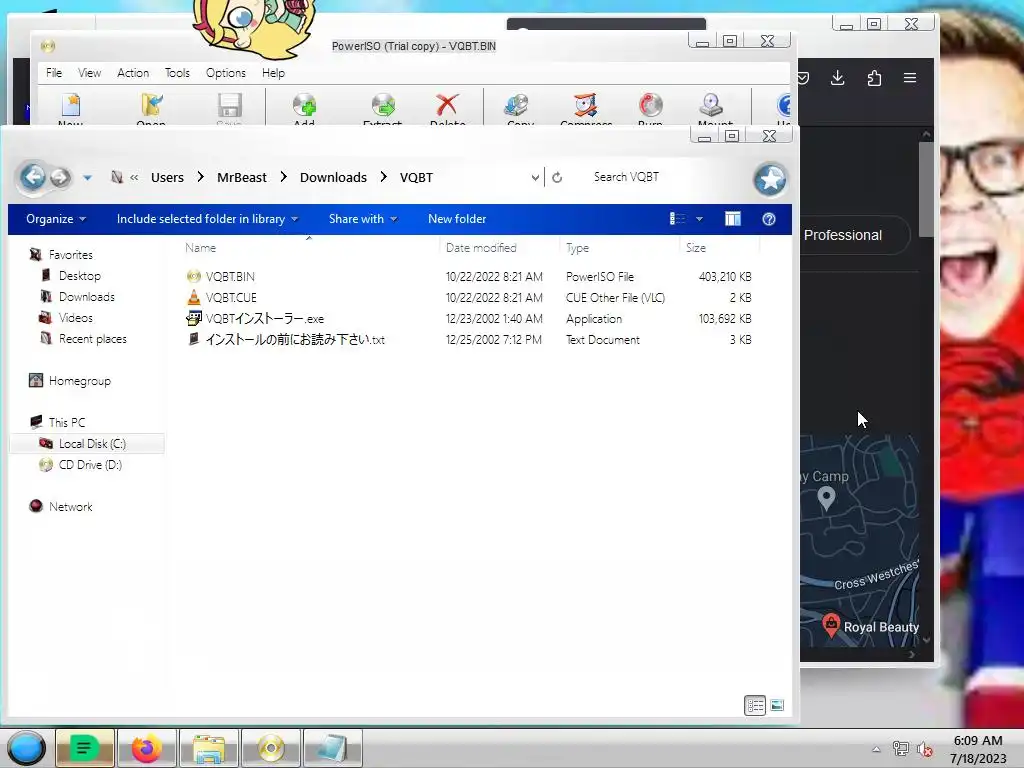Viewport: 1024px width, 768px height.
Task: Sort files by Size column
Action: [696, 248]
